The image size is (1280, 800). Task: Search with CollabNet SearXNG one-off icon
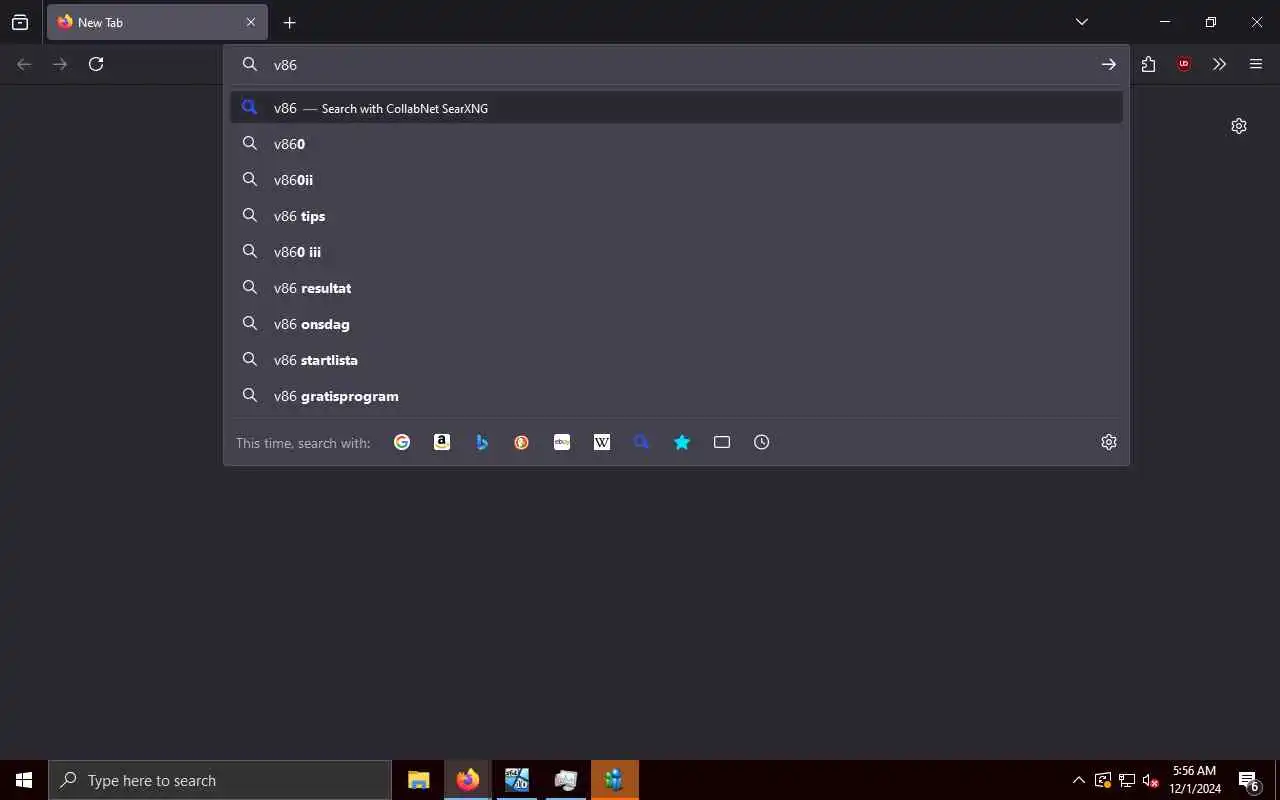pos(642,442)
